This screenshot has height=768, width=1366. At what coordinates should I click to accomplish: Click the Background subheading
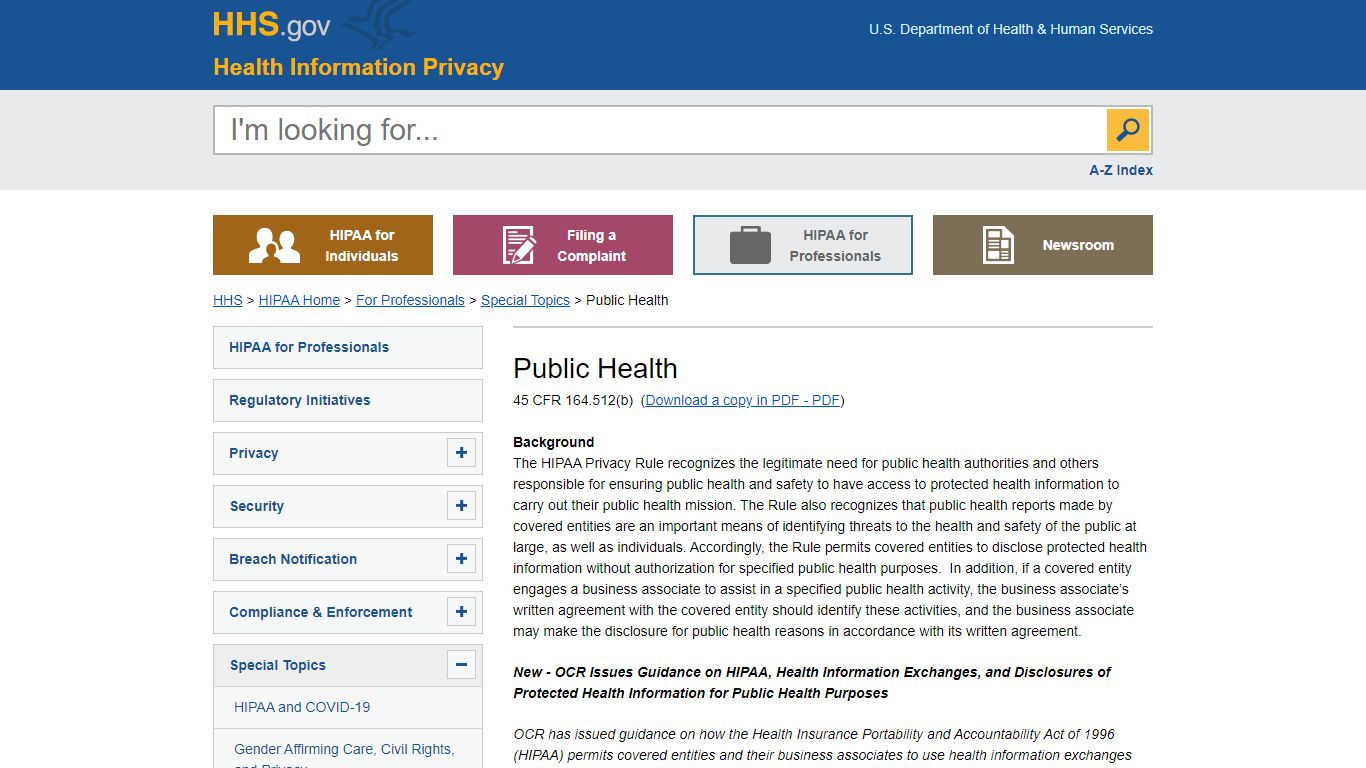pyautogui.click(x=553, y=442)
